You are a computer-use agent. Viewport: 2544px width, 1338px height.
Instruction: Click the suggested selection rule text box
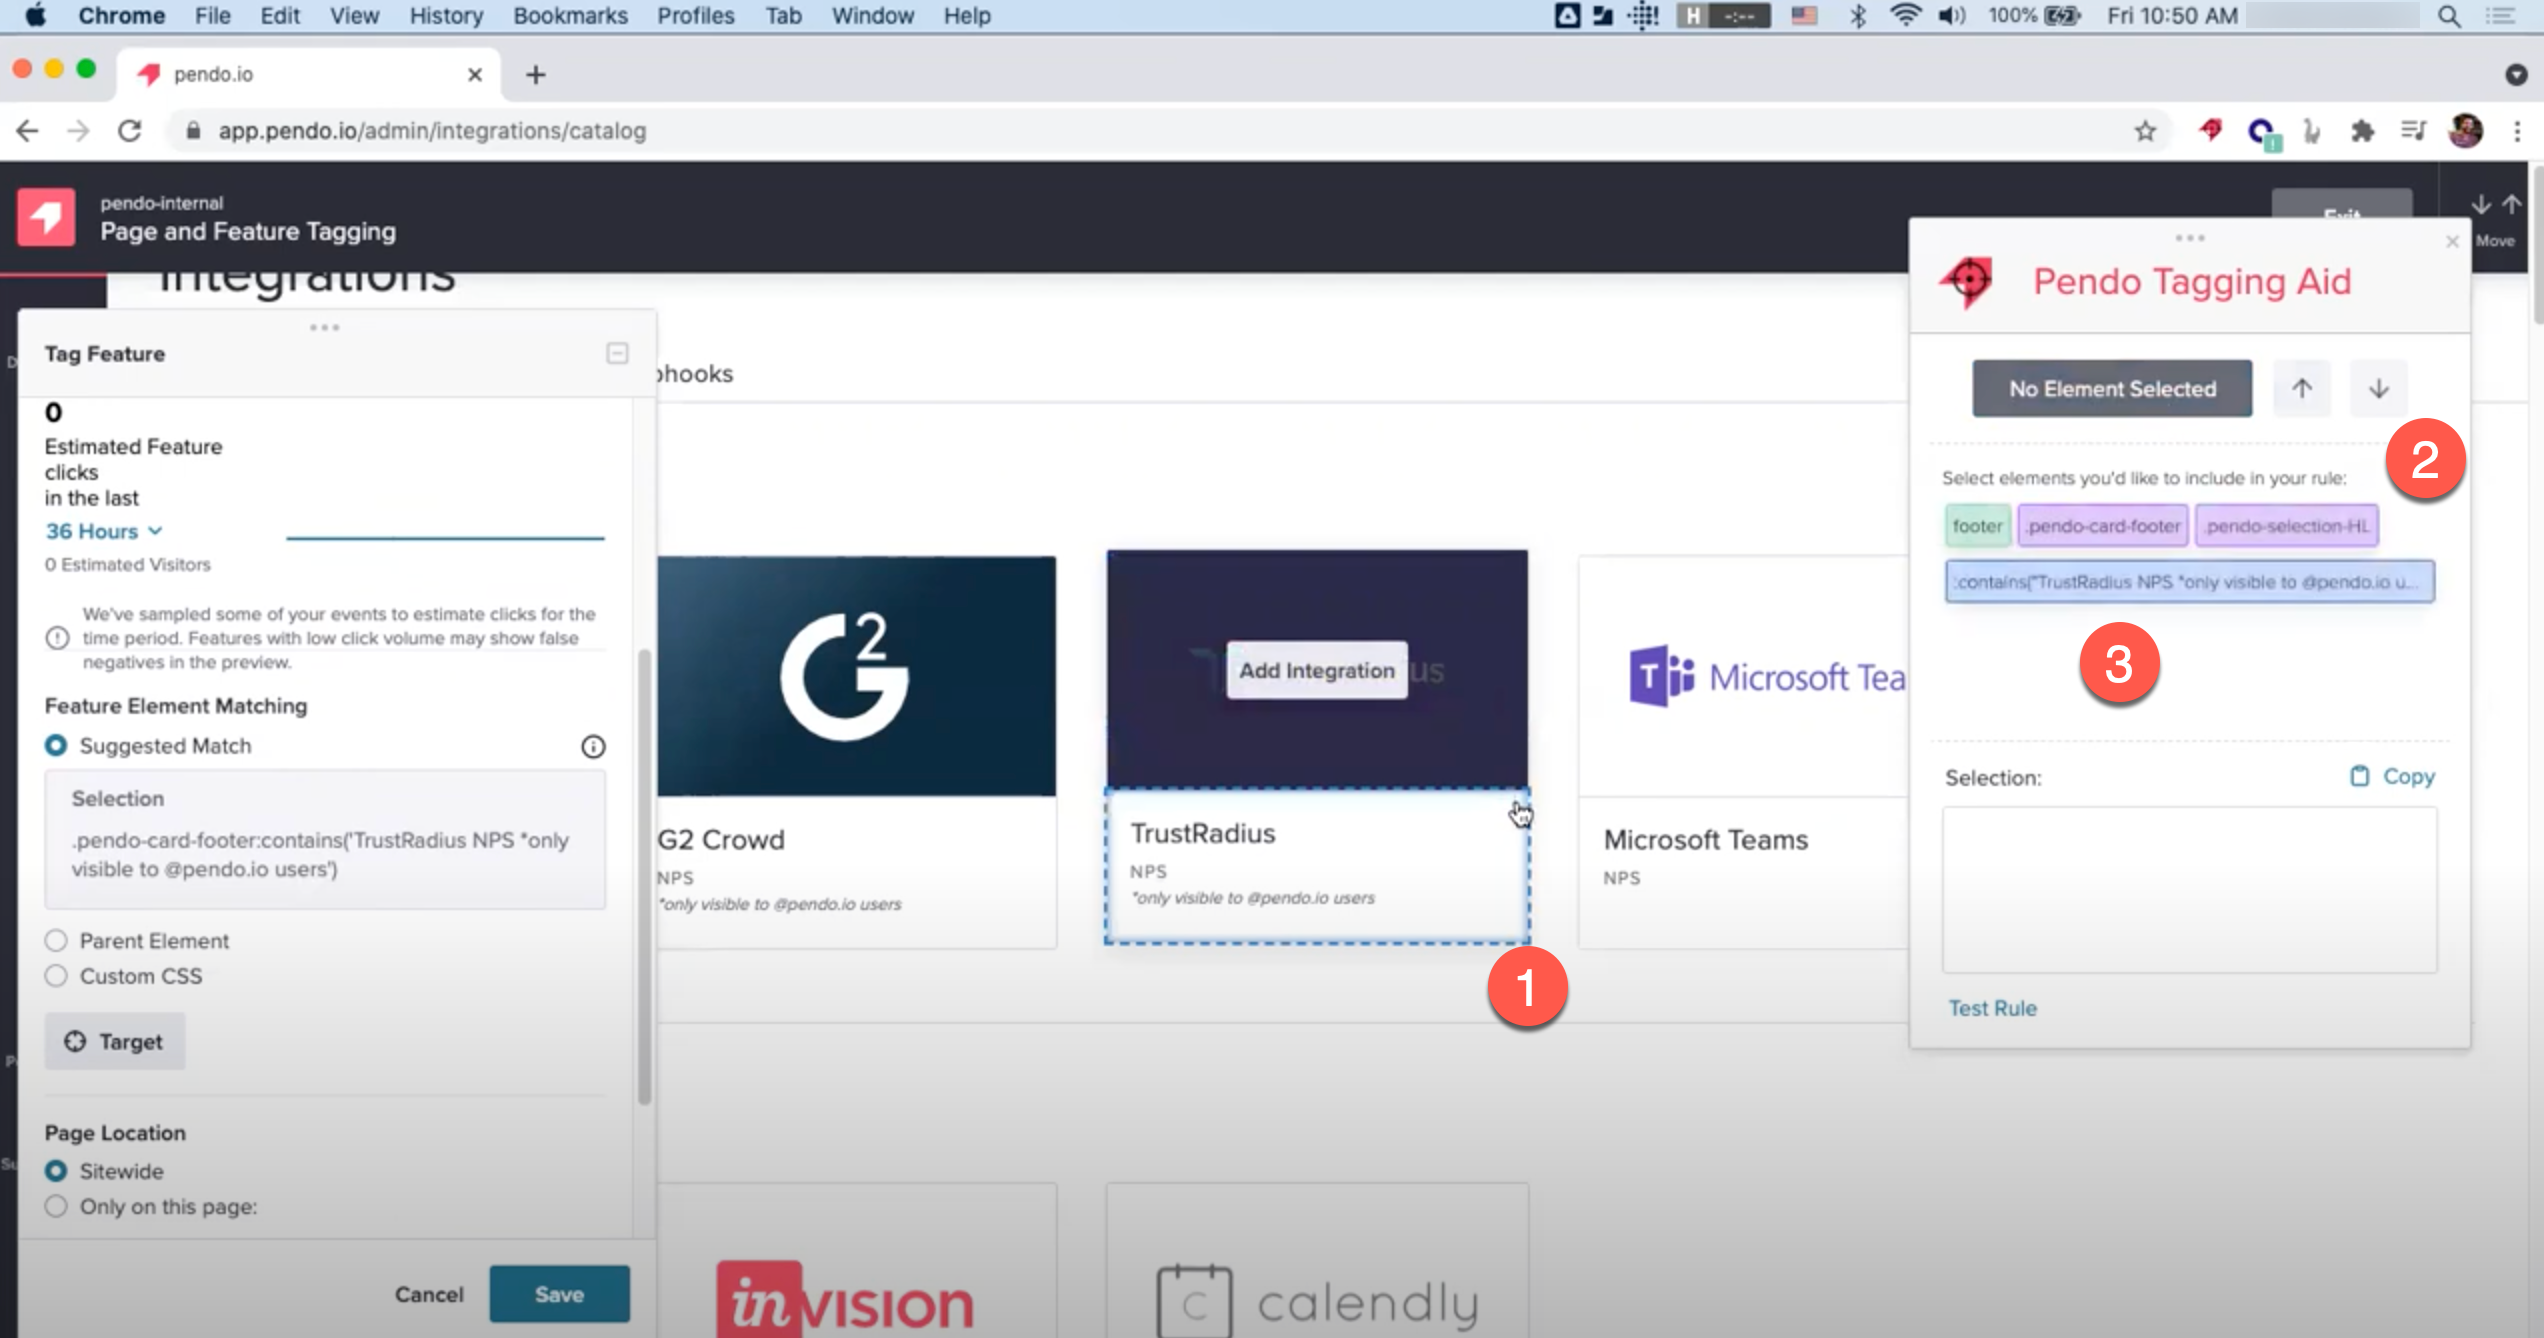[x=325, y=839]
